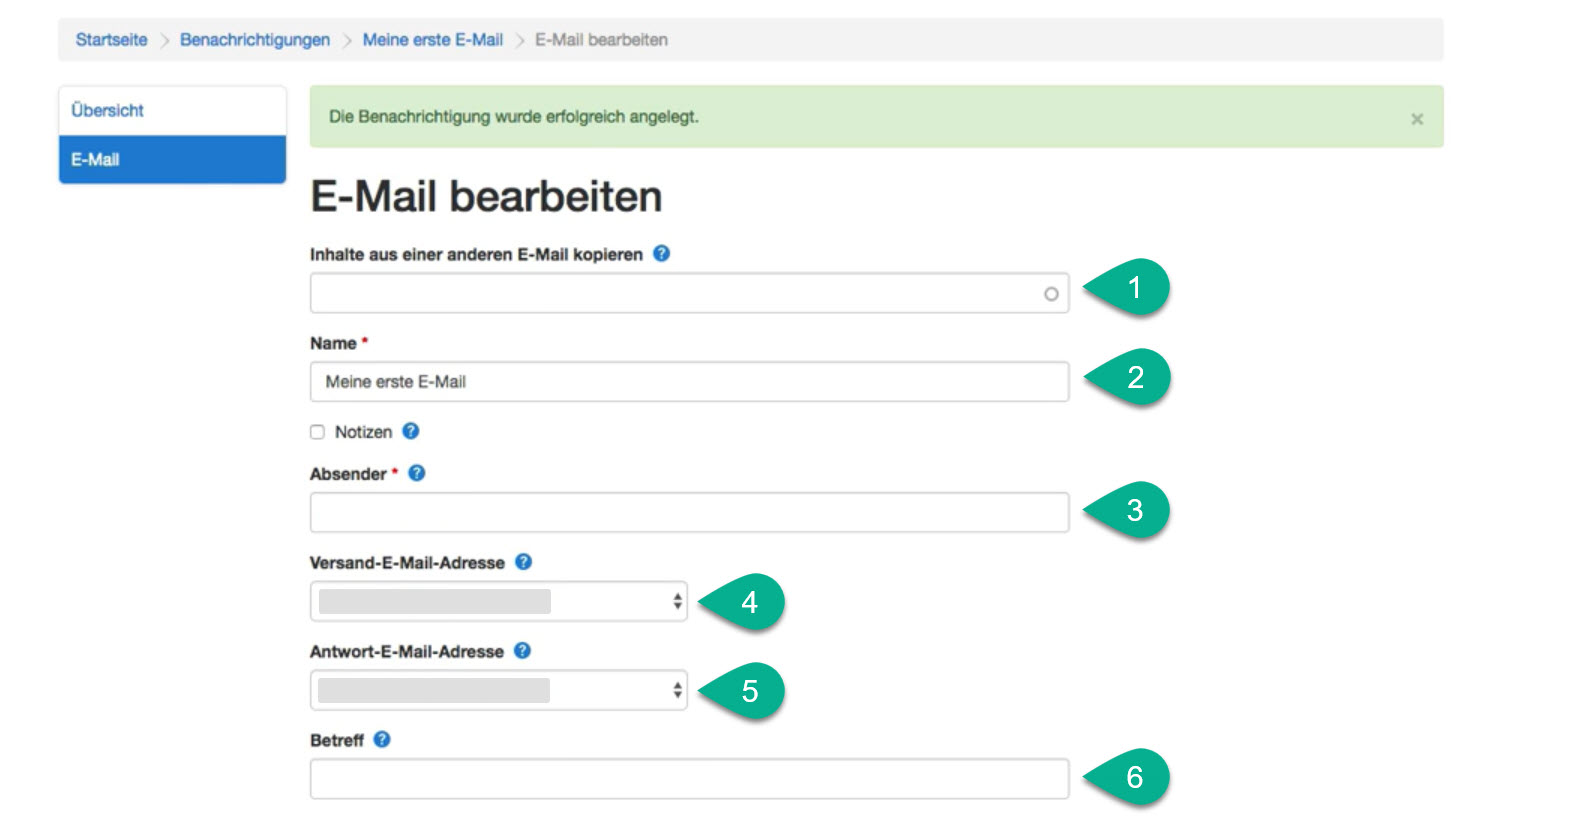Open the copy-from-other-email selection field
Screen dimensions: 1572x828
coord(689,293)
